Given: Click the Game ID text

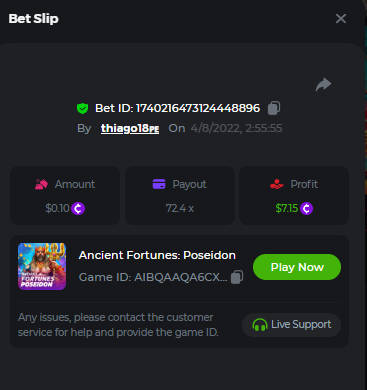Looking at the screenshot, I should [153, 277].
